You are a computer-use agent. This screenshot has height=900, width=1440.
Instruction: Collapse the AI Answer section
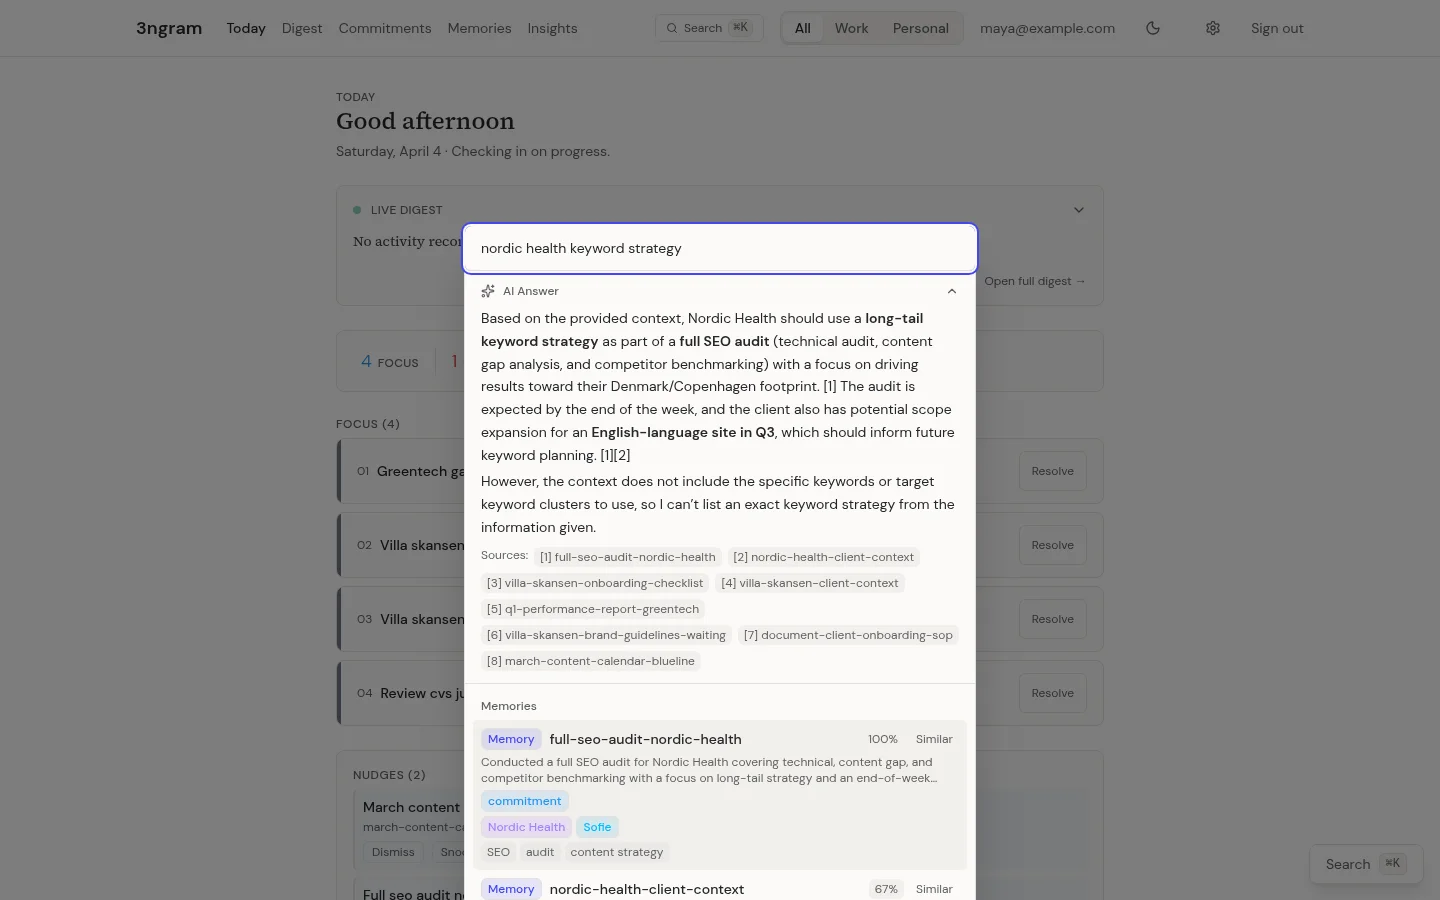951,291
